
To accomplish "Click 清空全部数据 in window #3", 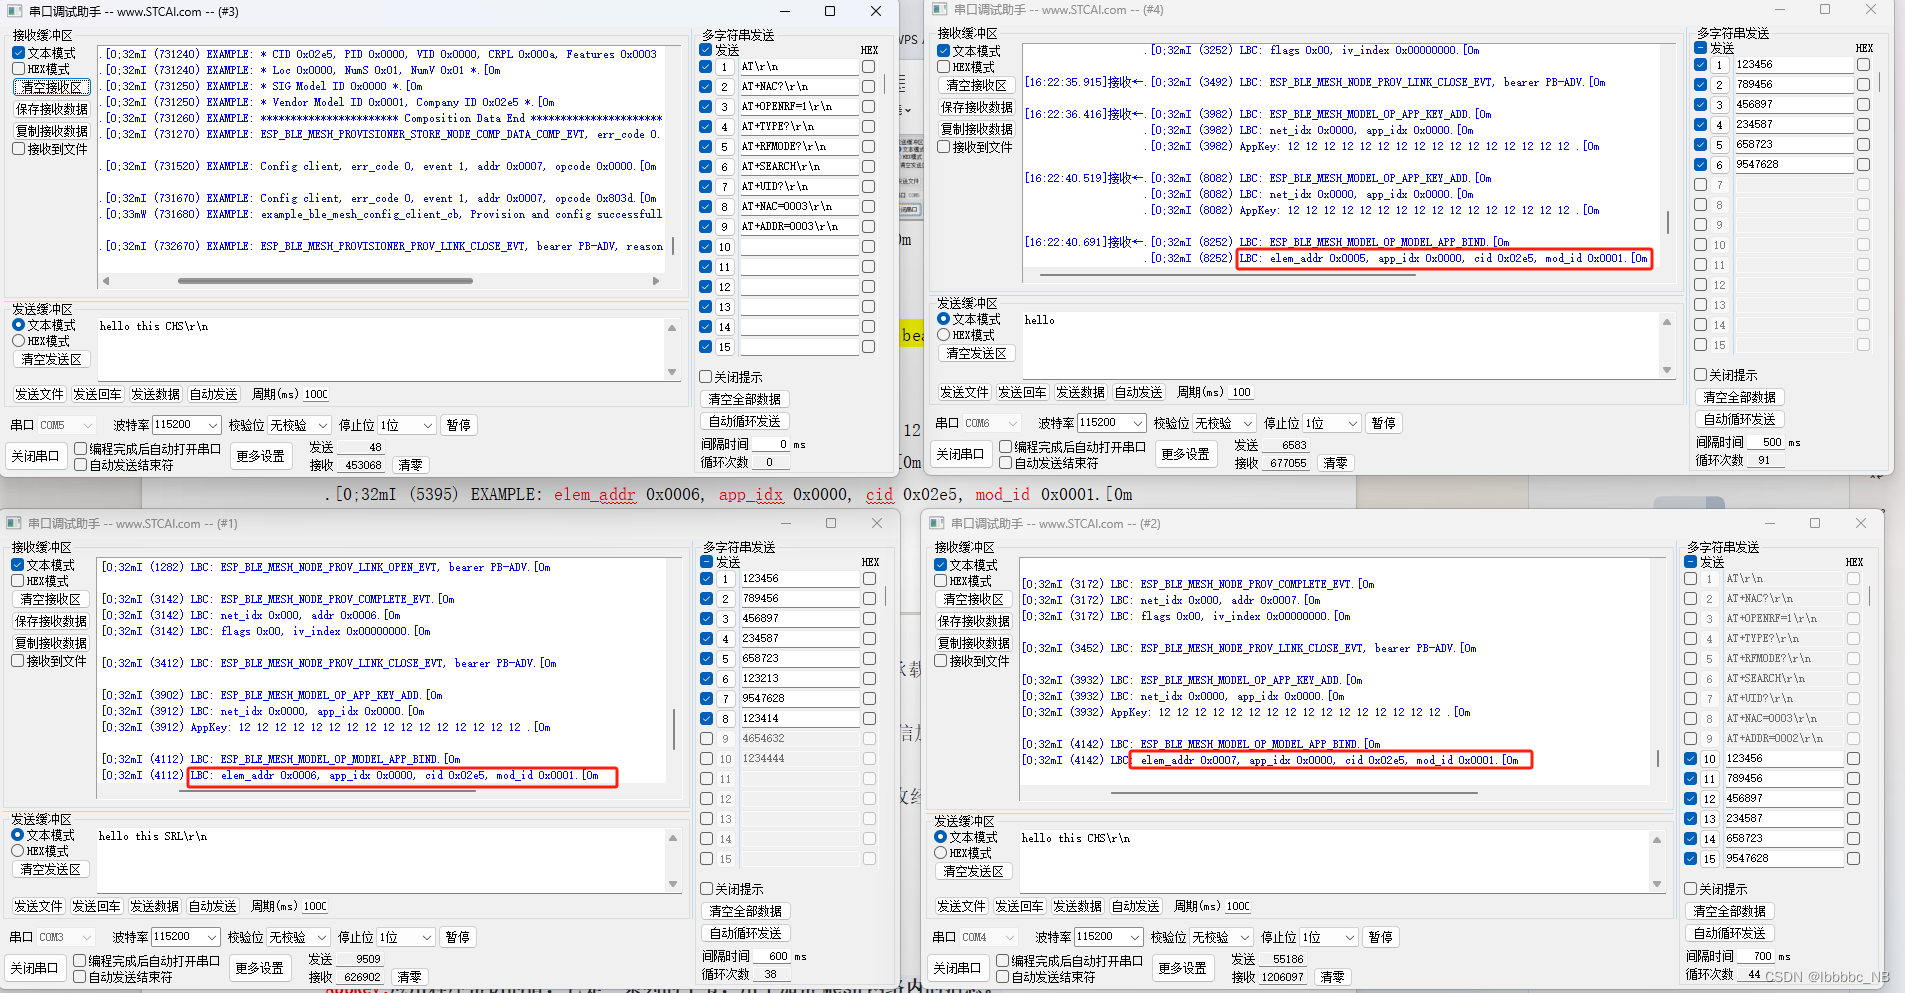I will click(745, 399).
